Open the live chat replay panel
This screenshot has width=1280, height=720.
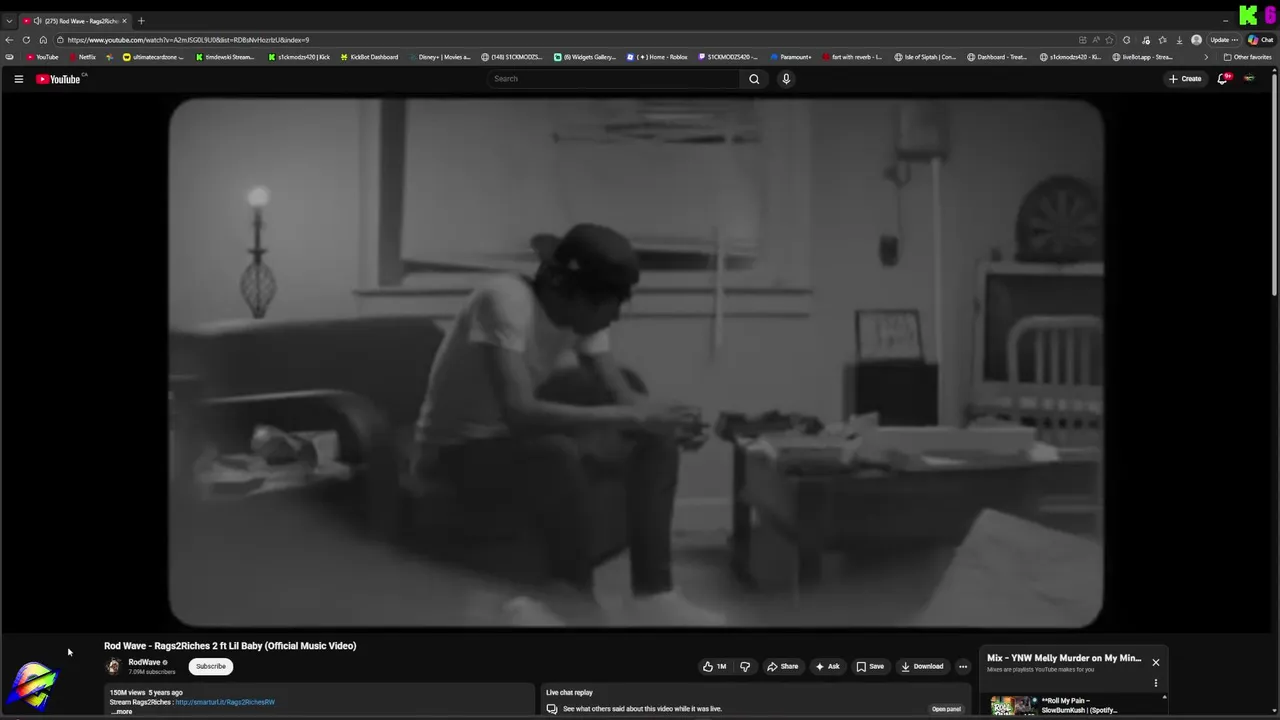(x=946, y=709)
